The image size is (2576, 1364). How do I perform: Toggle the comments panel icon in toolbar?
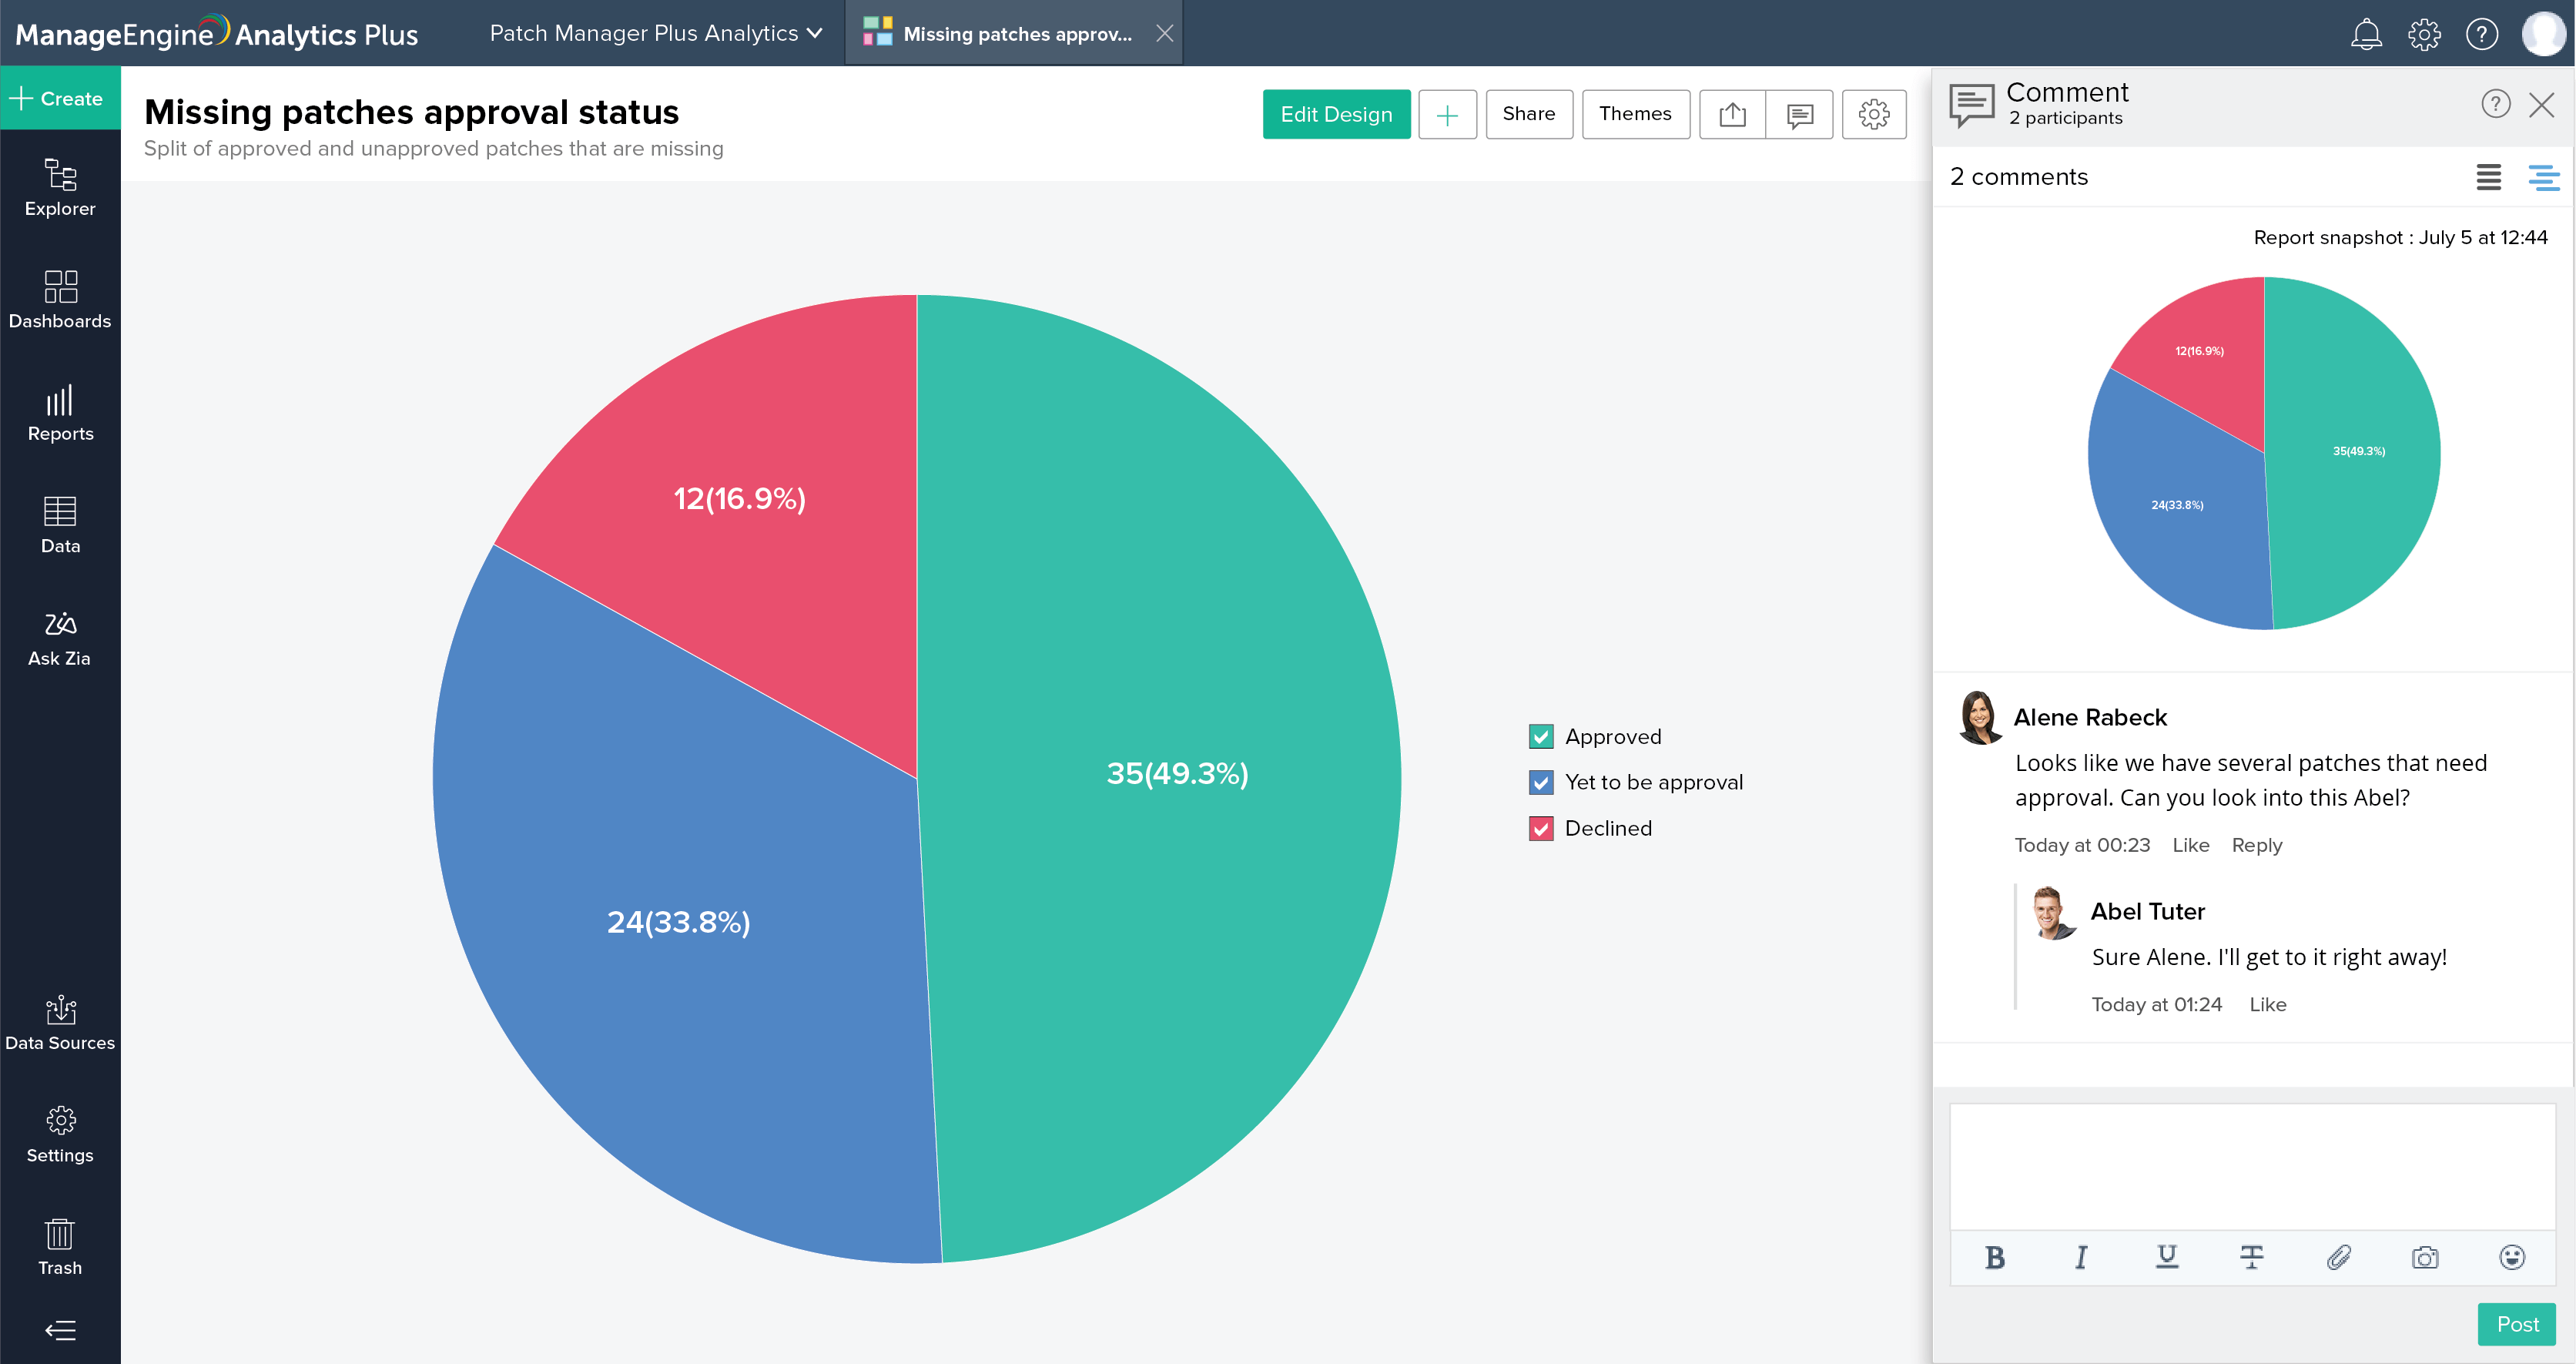(x=1799, y=114)
